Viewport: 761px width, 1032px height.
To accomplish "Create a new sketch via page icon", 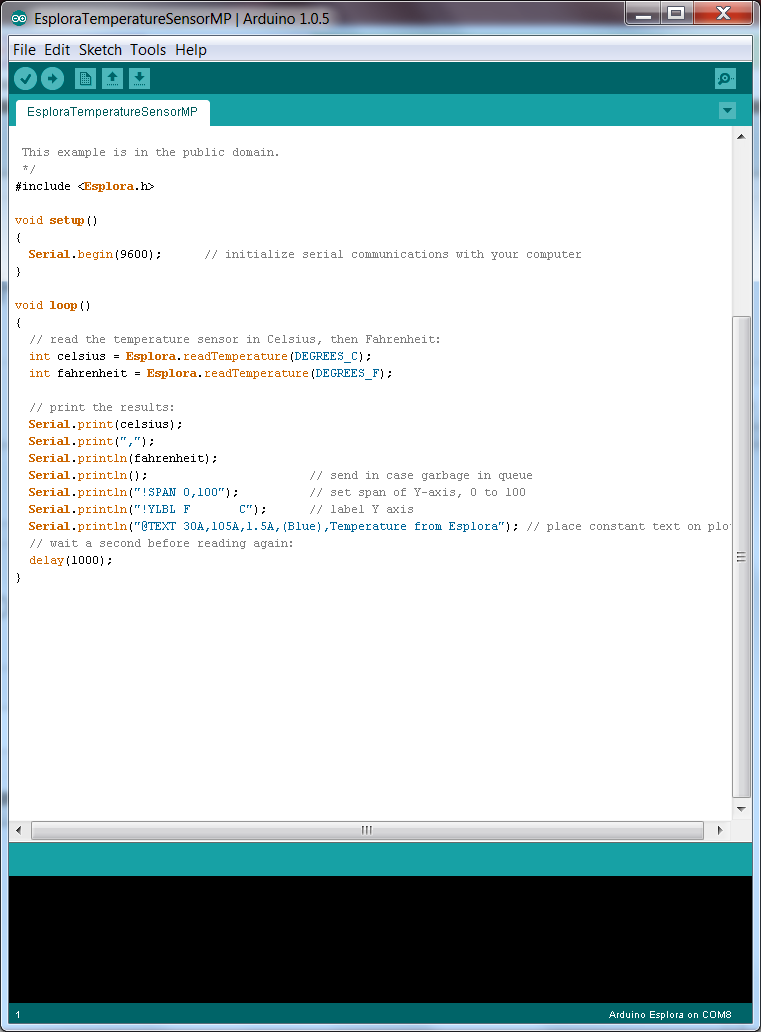I will click(85, 79).
